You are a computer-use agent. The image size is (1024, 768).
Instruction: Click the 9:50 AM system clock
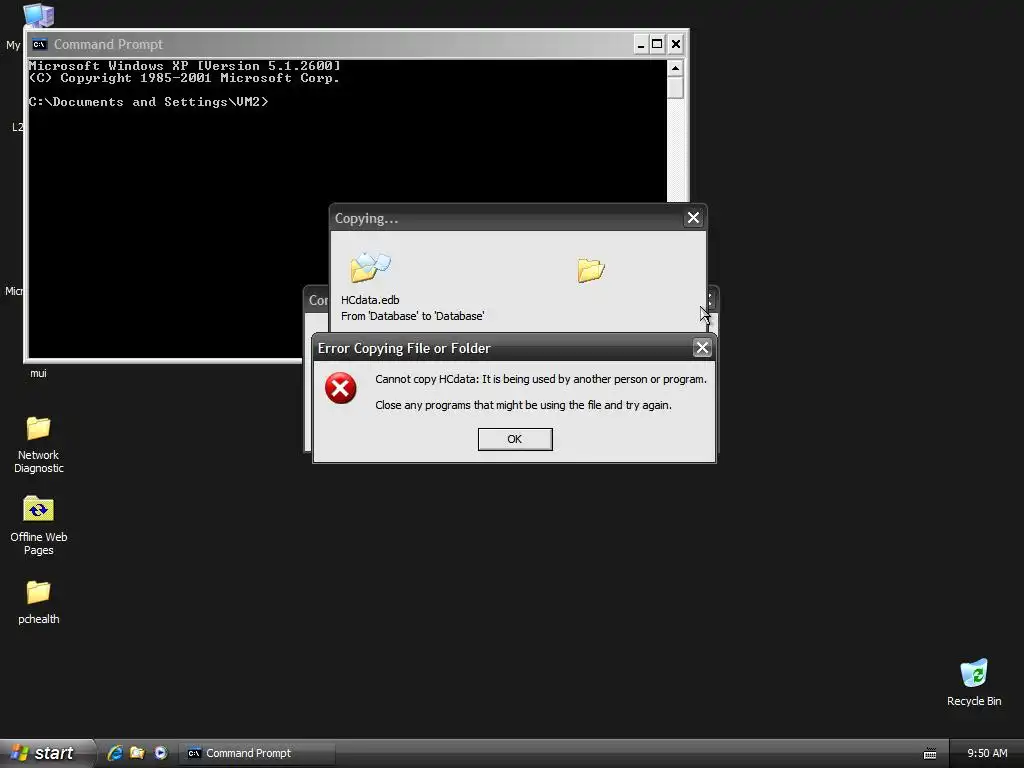pyautogui.click(x=987, y=753)
